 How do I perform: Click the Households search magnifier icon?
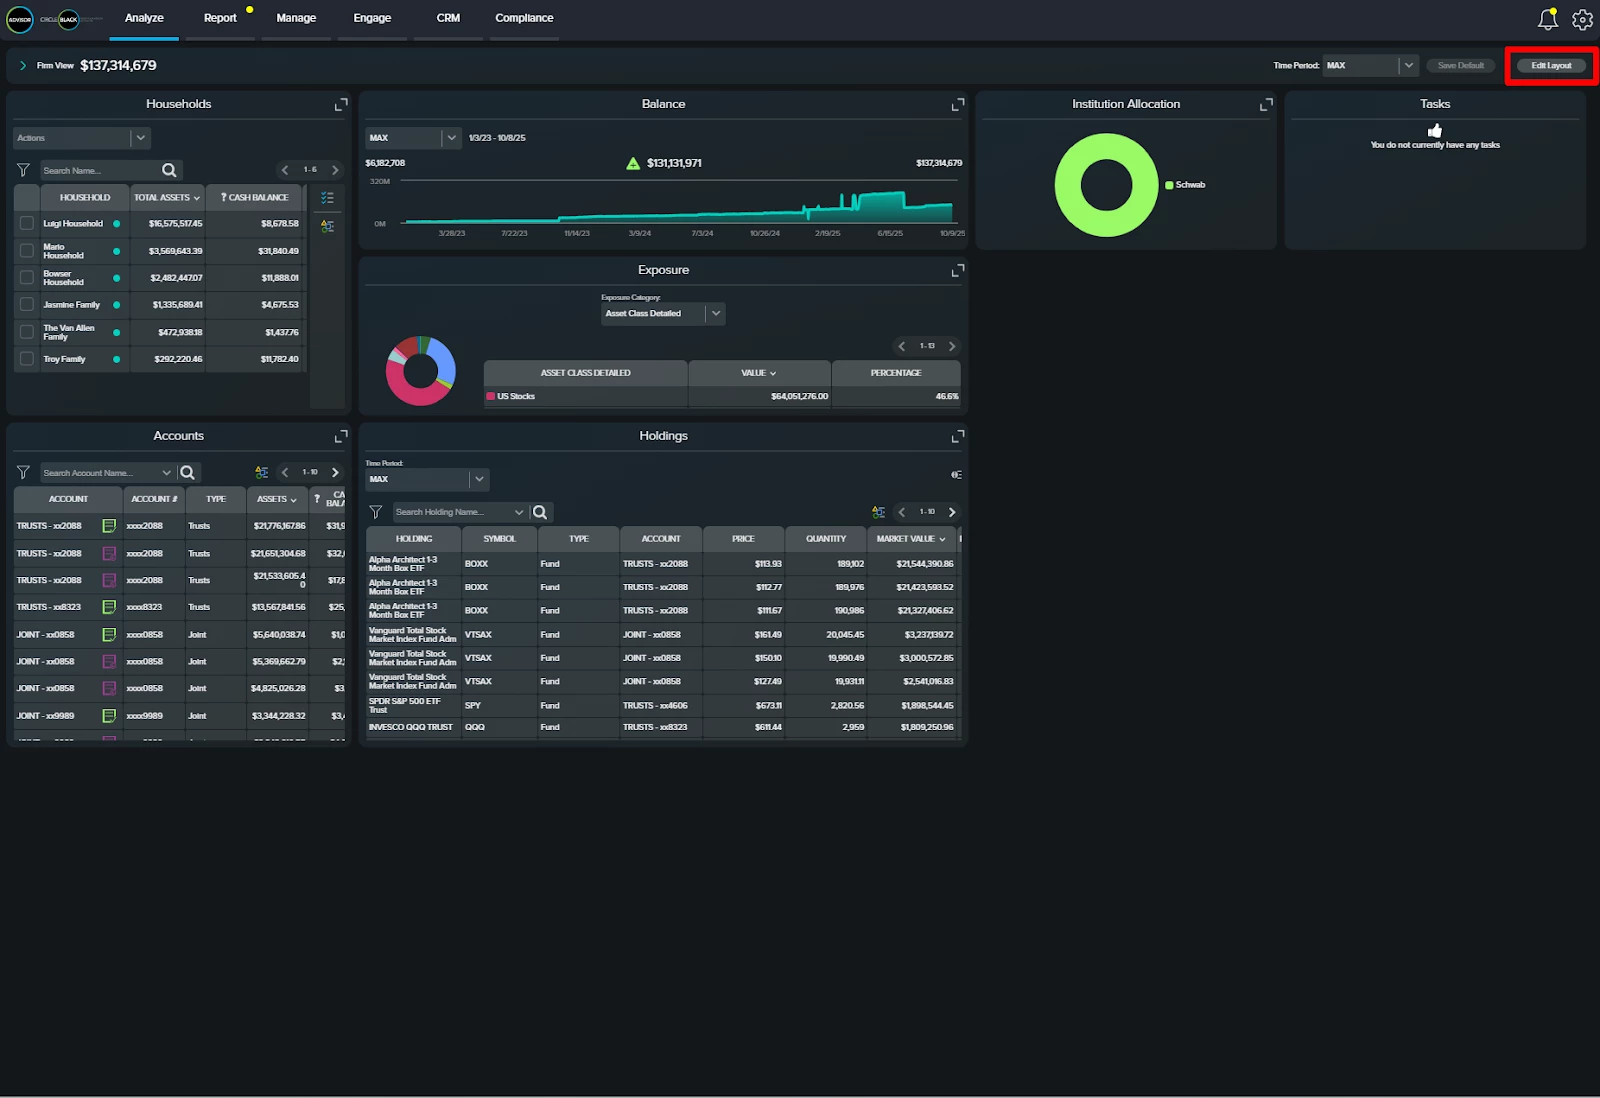coord(169,170)
